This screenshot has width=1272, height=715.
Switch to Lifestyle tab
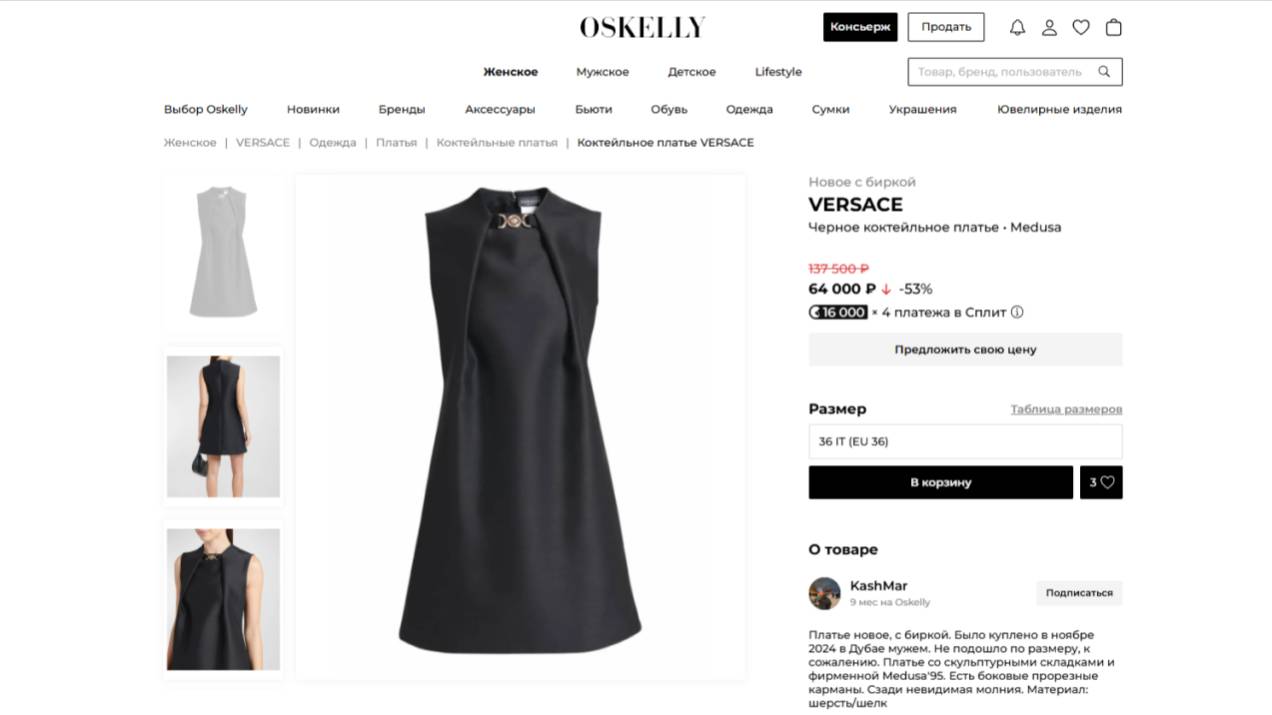coord(778,72)
